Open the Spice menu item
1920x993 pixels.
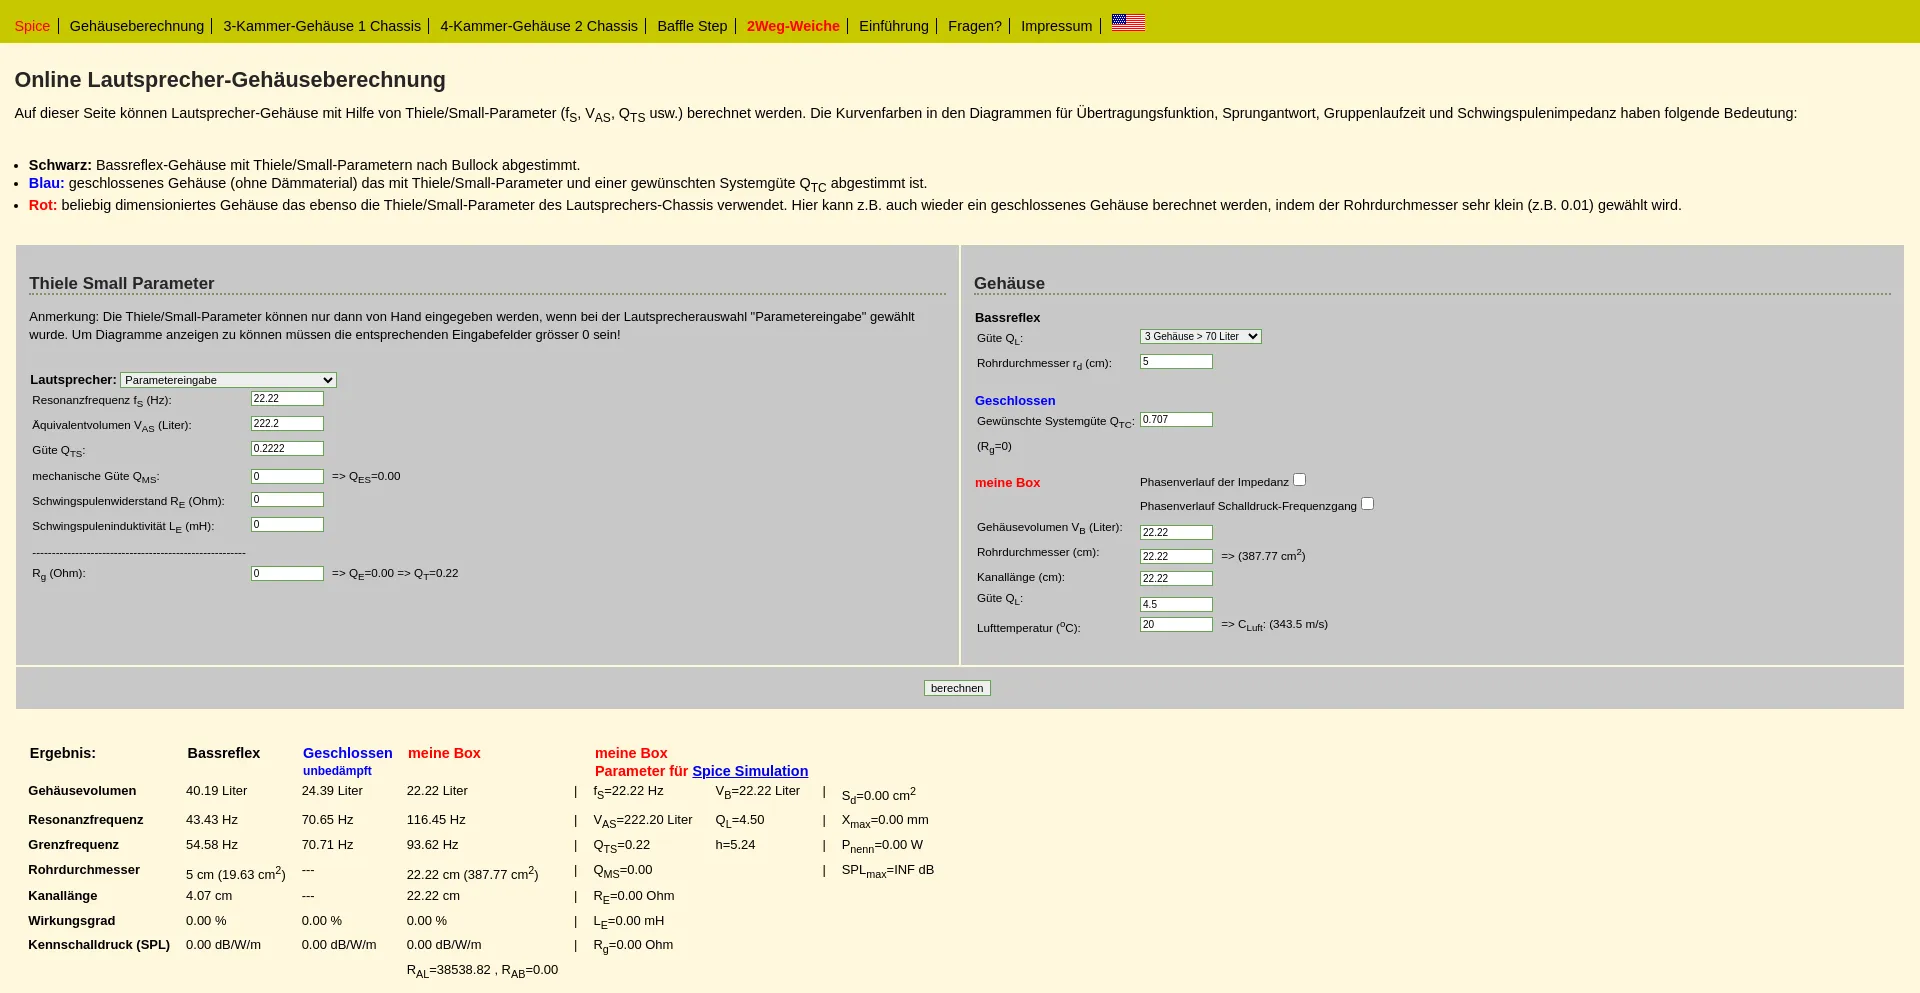(x=32, y=26)
